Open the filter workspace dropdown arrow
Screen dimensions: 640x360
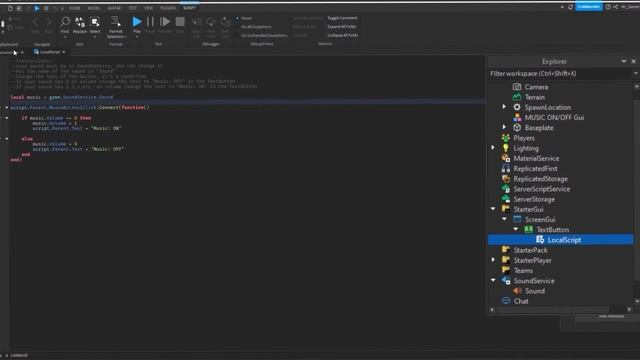pyautogui.click(x=636, y=73)
